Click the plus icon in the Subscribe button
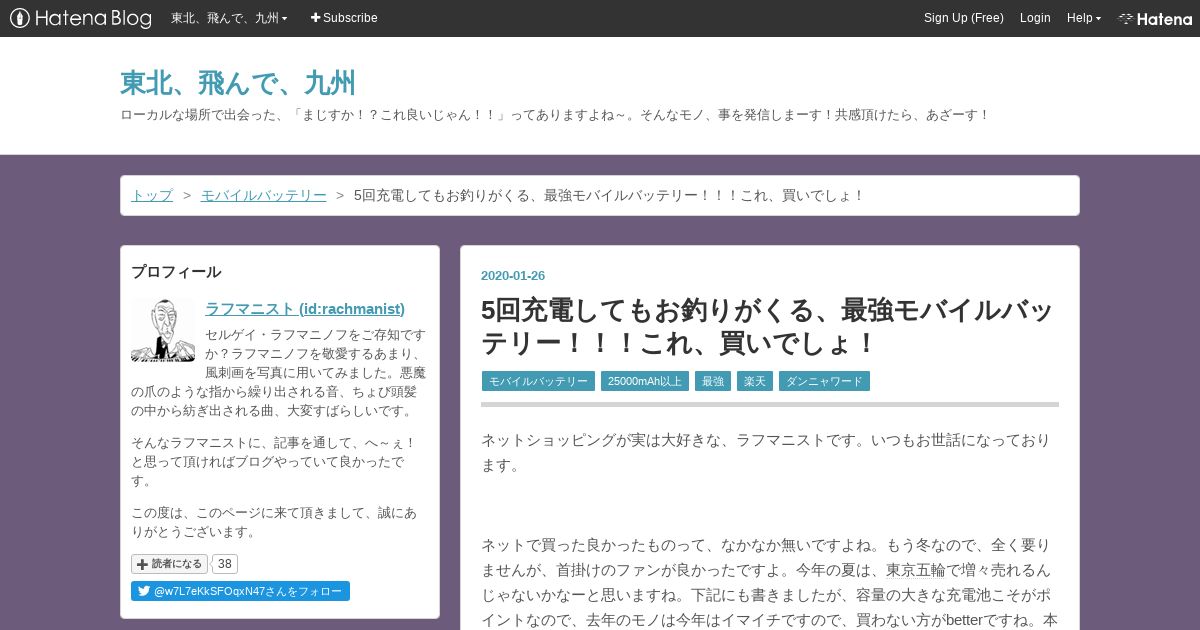1200x630 pixels. tap(316, 18)
